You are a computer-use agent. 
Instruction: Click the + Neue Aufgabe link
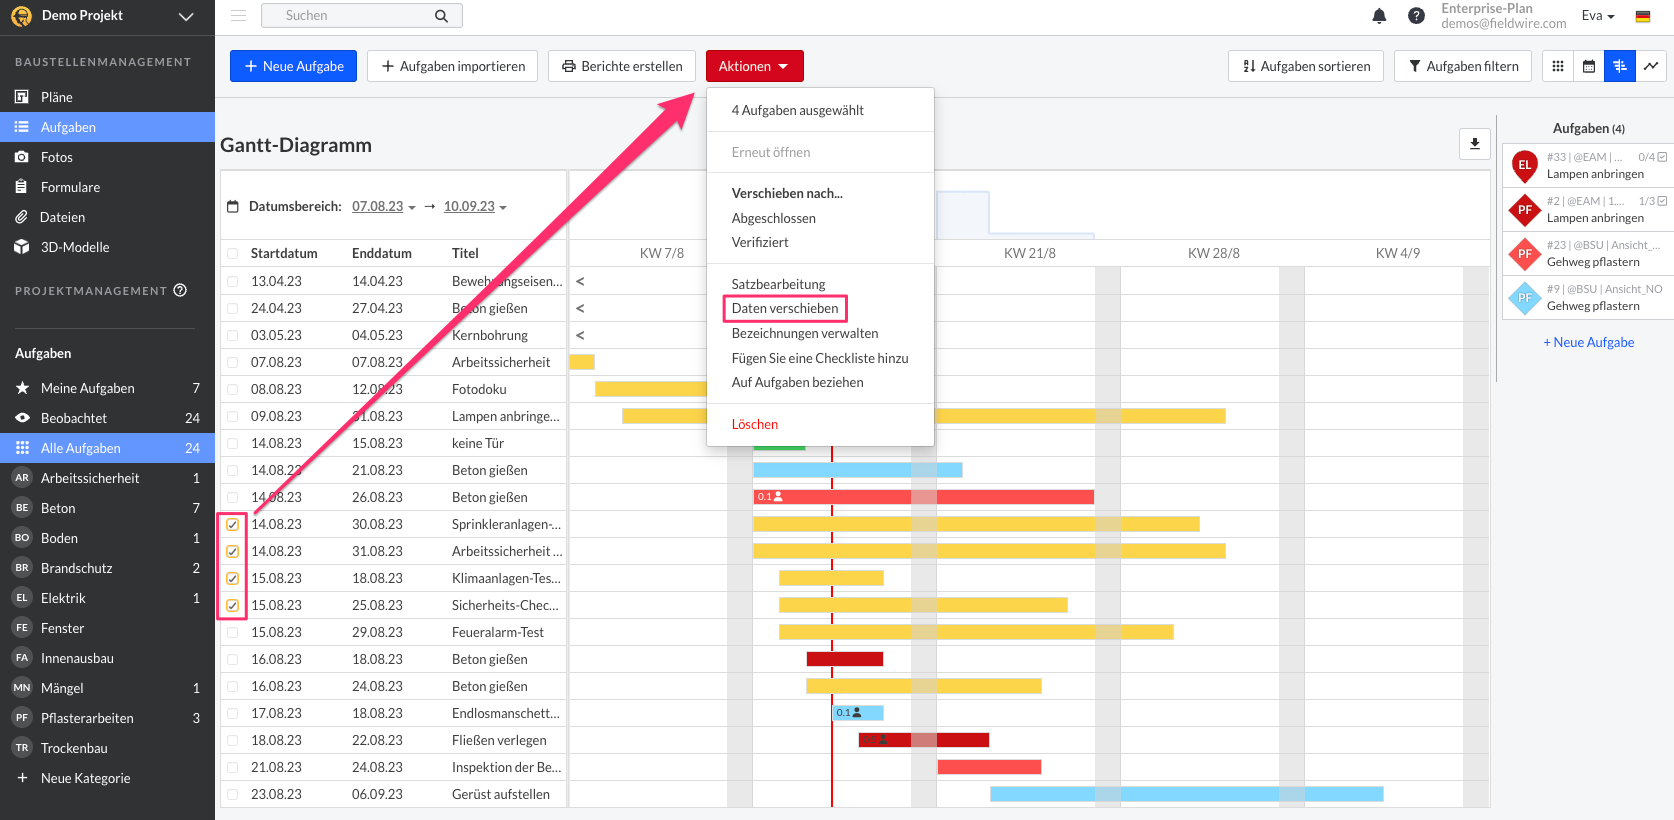click(x=1588, y=342)
